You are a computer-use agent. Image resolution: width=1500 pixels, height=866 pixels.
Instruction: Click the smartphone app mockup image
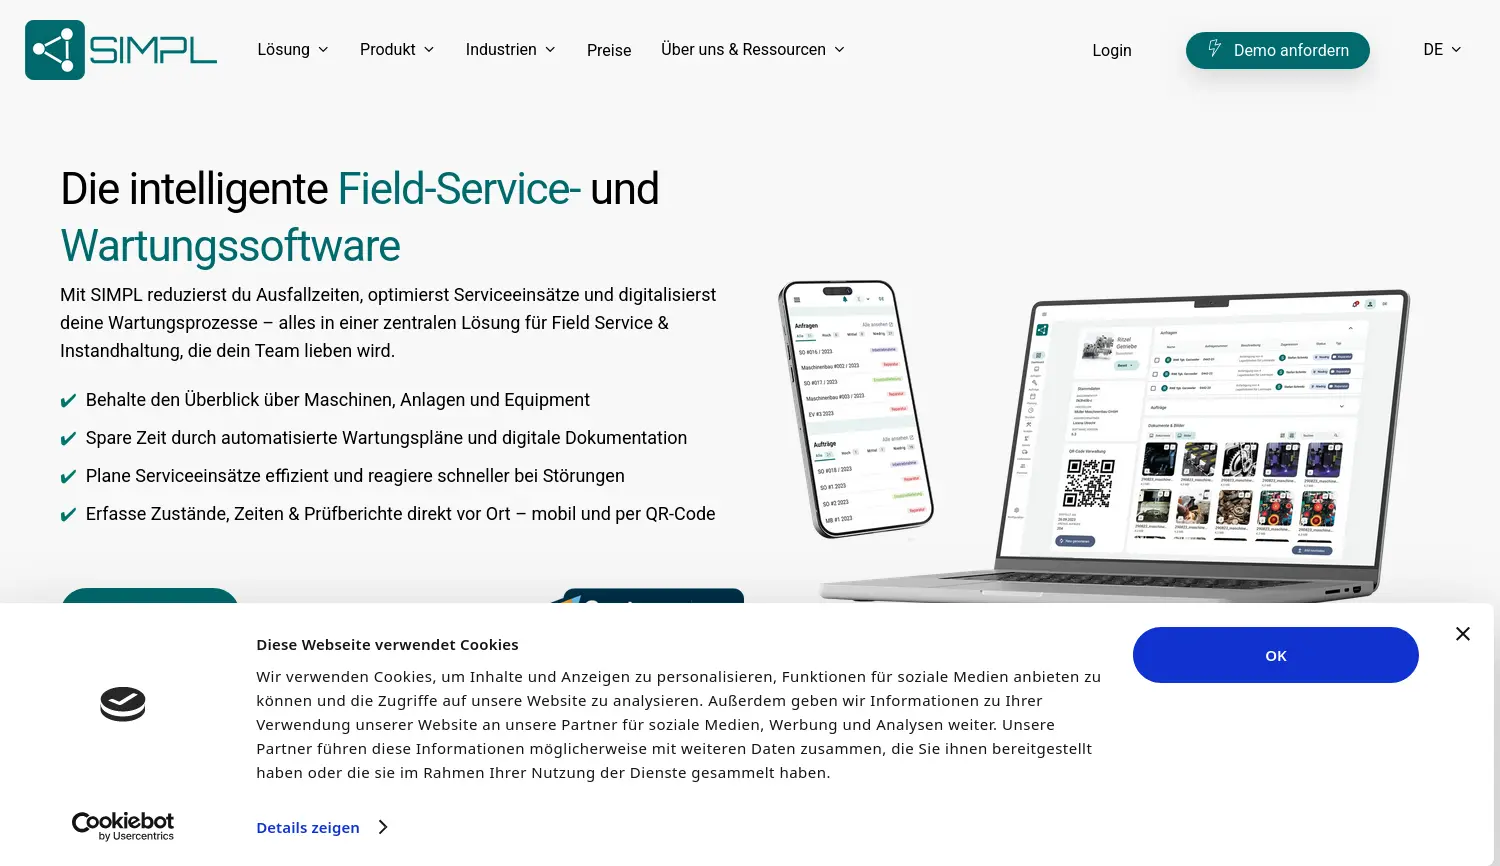855,408
